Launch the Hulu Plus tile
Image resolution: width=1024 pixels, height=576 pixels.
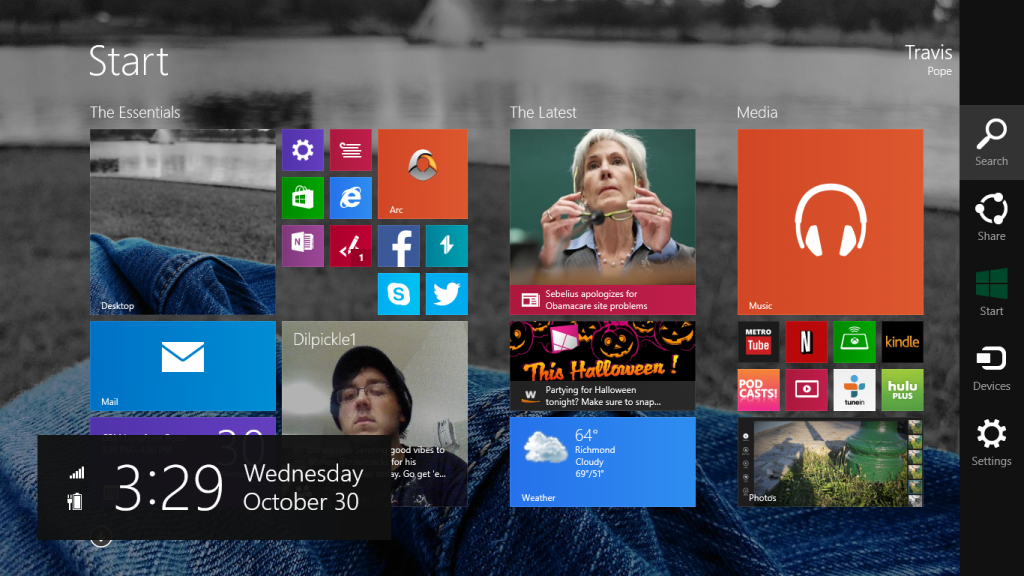902,390
